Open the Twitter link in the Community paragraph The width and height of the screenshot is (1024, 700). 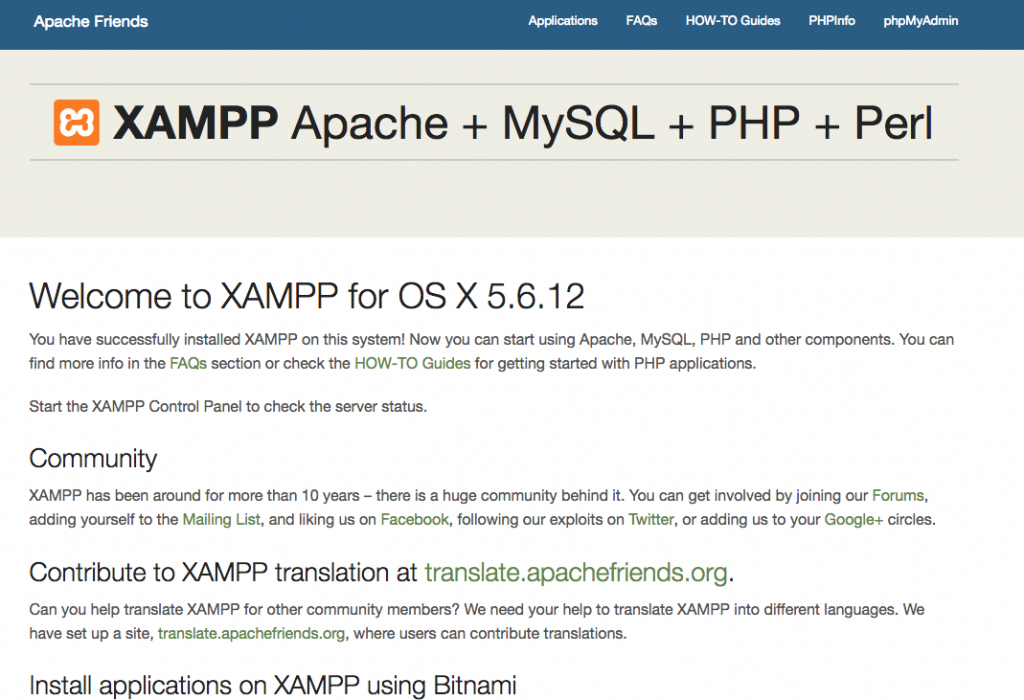point(651,519)
